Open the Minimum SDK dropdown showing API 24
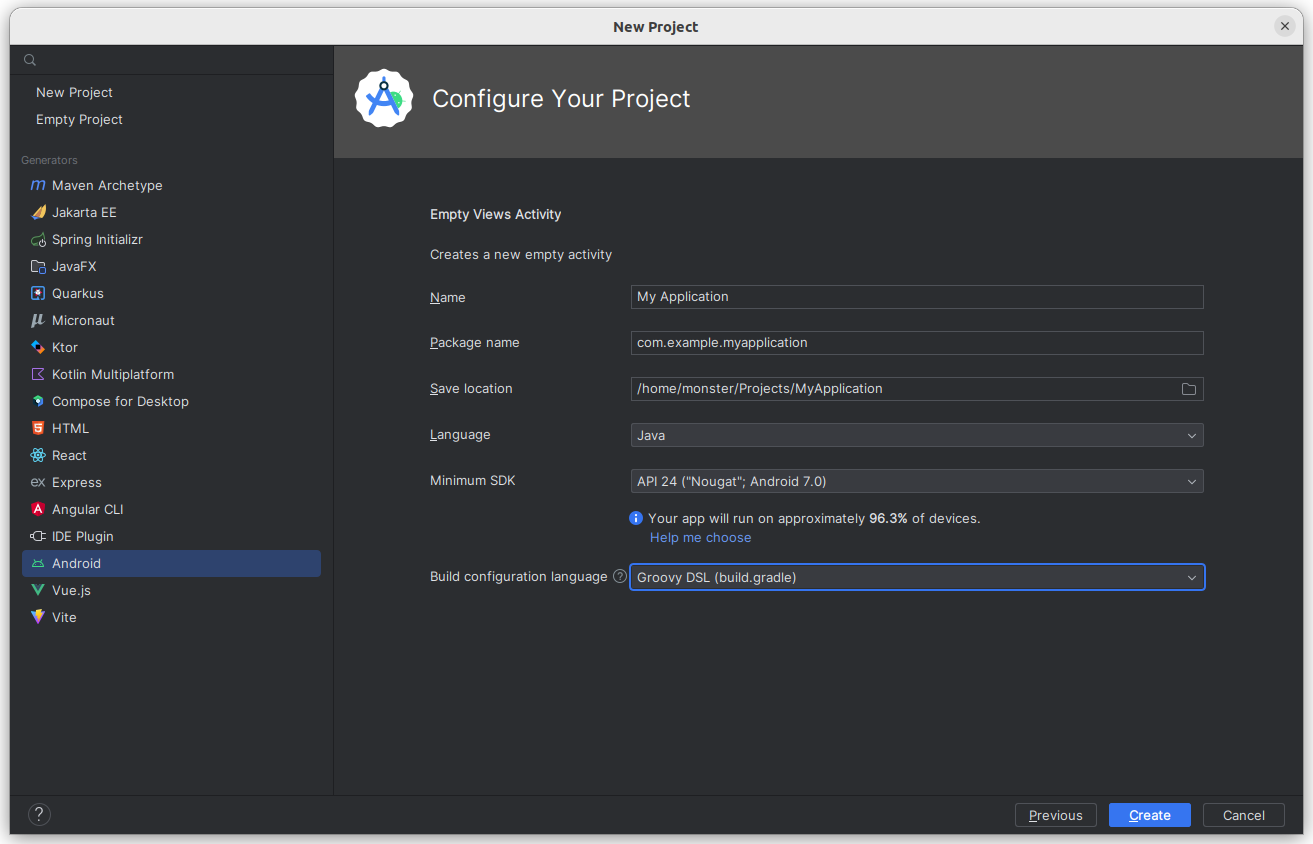Screen dimensions: 1313x844 (x=917, y=481)
